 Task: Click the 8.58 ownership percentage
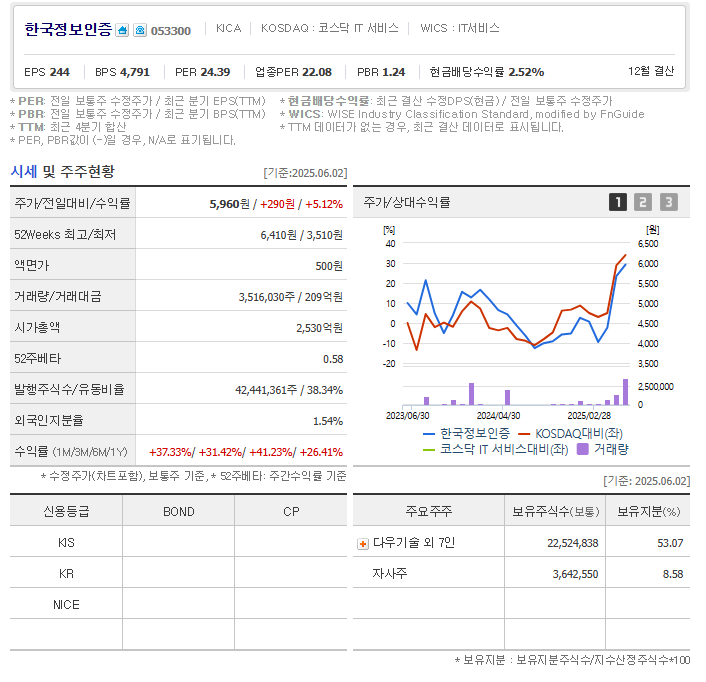[x=673, y=574]
